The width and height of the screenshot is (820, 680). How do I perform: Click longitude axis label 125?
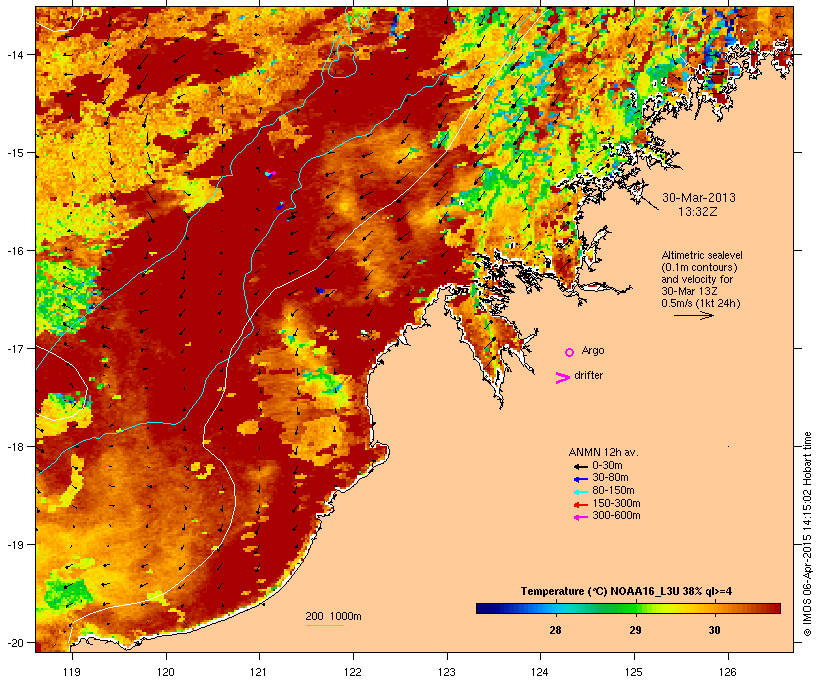[x=634, y=672]
